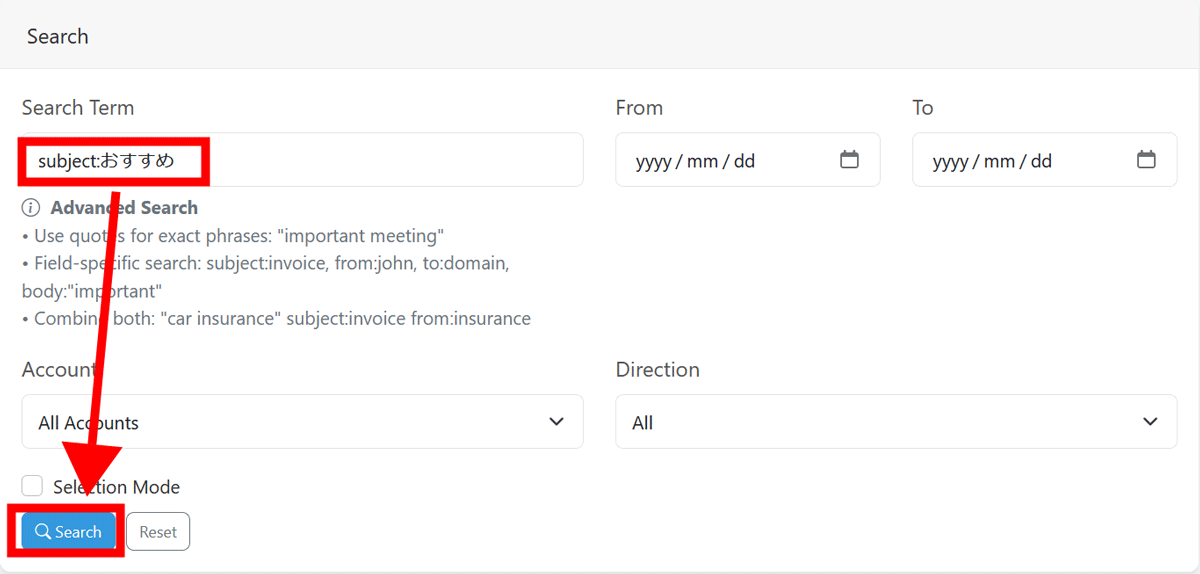Select the day segment in the To date
Viewport: 1200px width, 574px height.
(1041, 161)
